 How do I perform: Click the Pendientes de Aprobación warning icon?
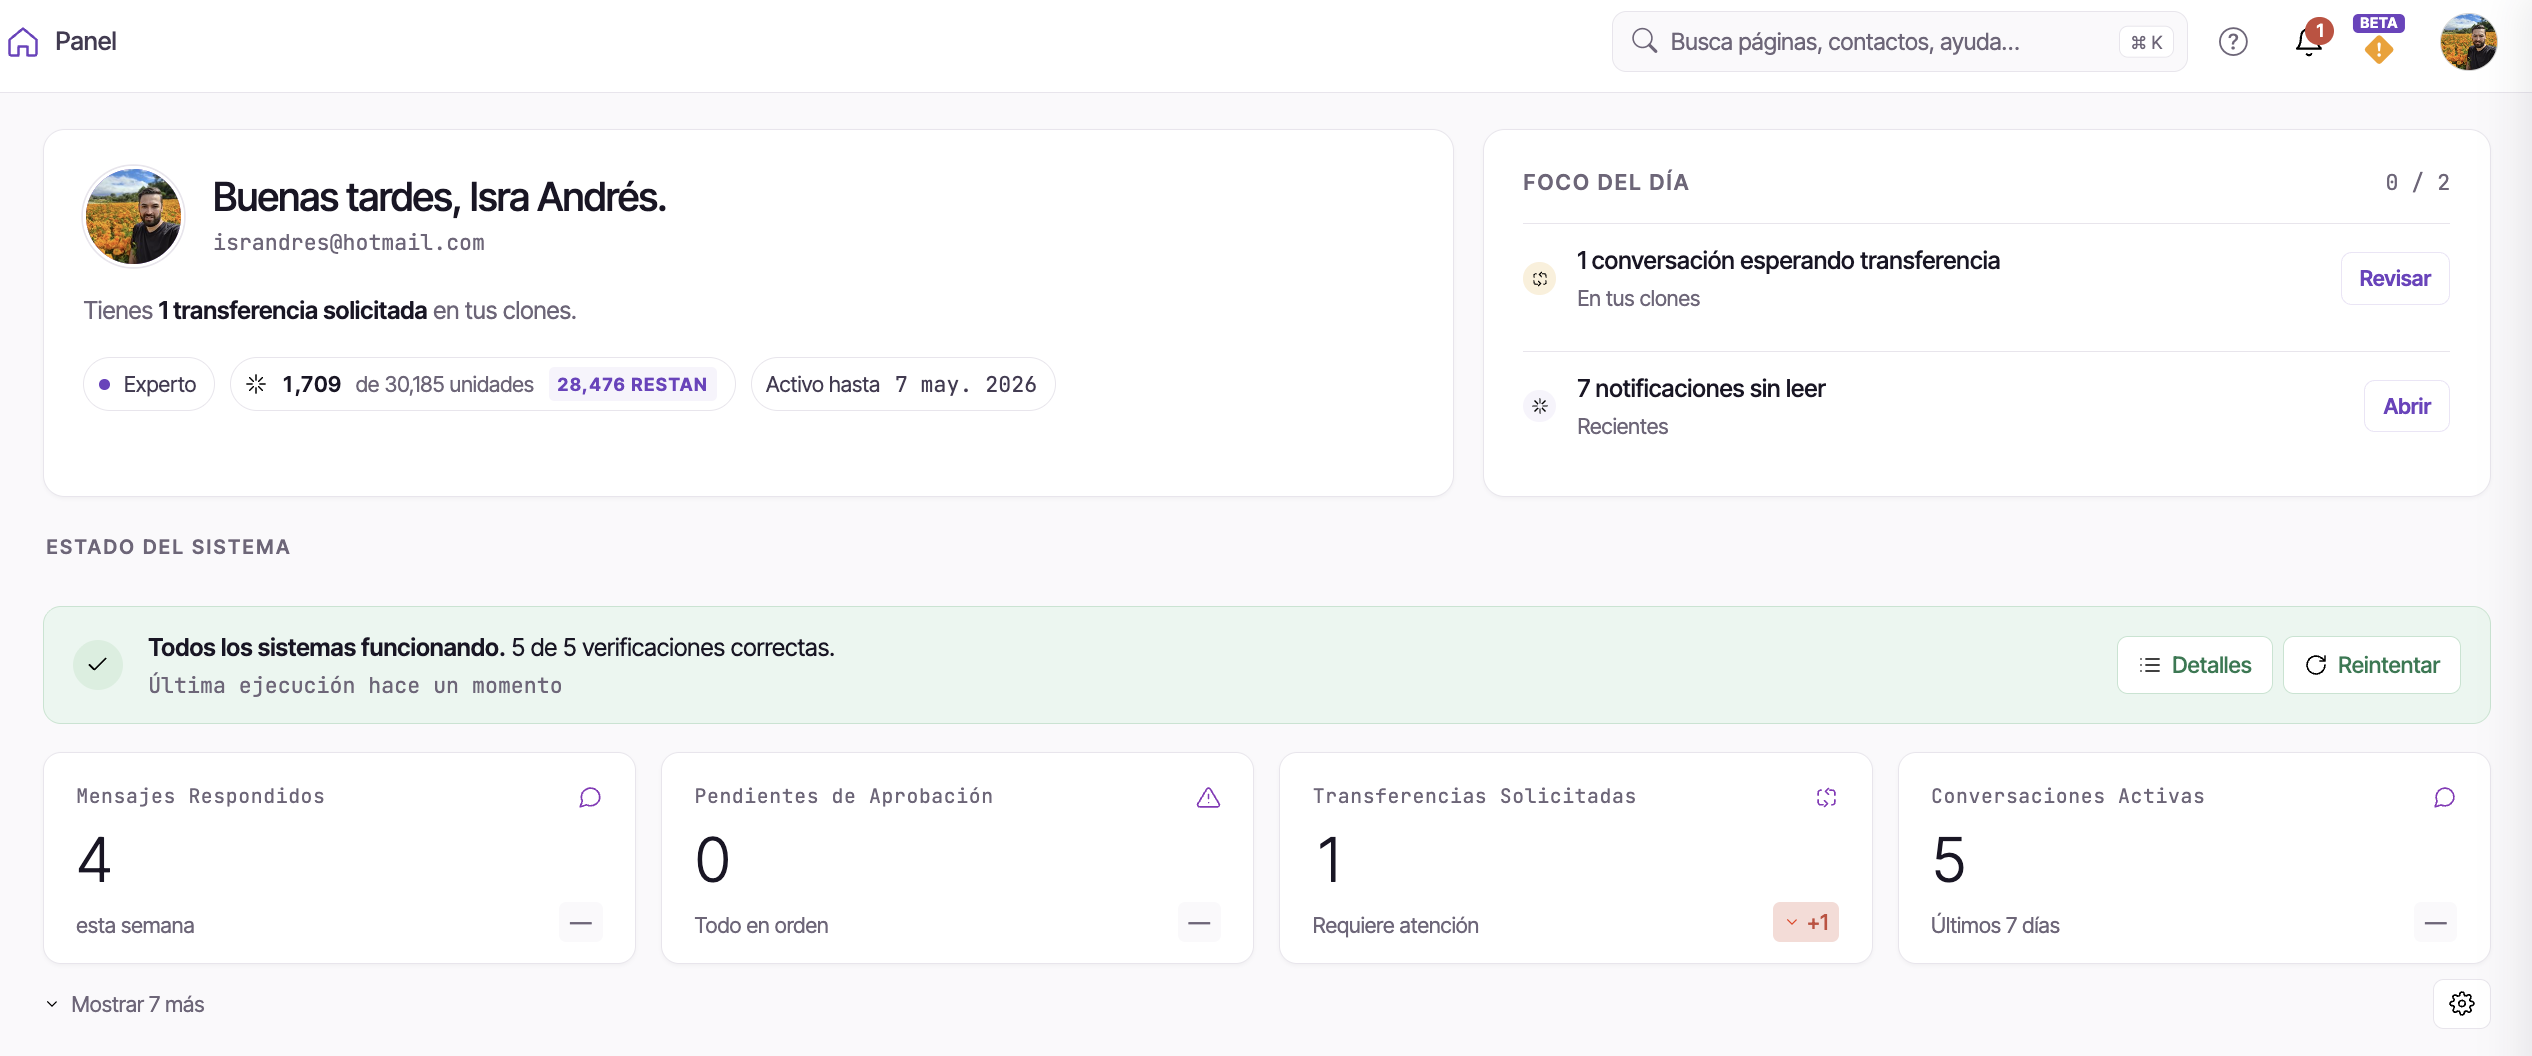coord(1208,797)
